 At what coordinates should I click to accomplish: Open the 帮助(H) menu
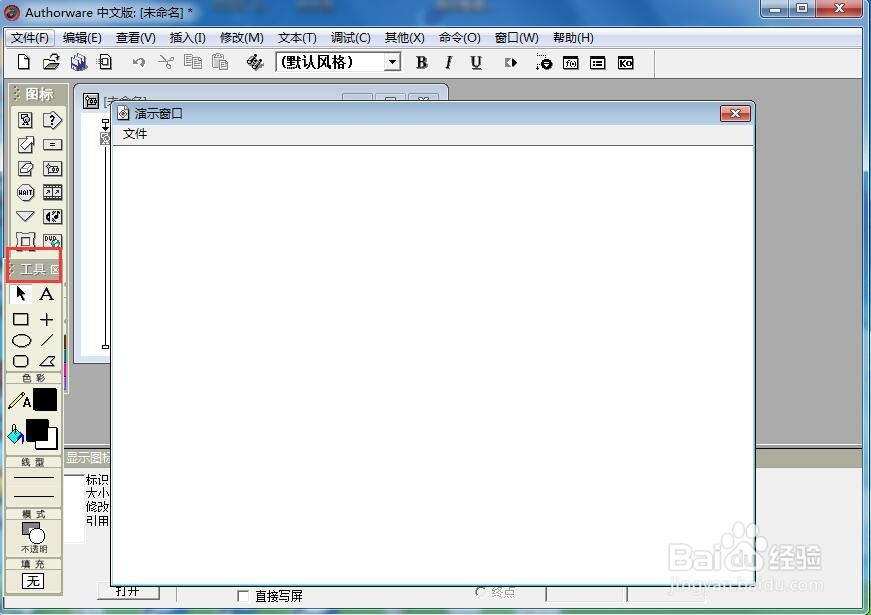coord(573,38)
